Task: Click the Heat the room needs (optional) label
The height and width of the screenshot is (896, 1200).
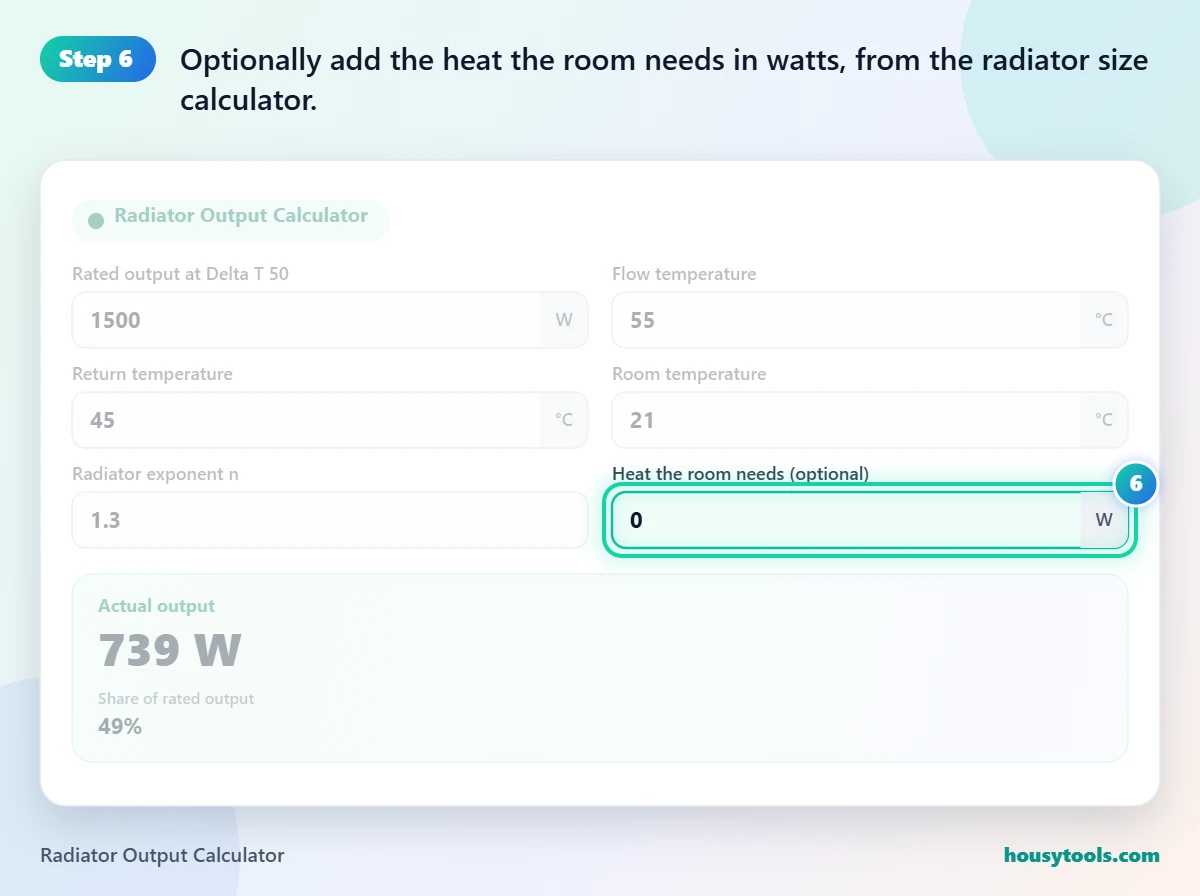Action: pyautogui.click(x=740, y=474)
